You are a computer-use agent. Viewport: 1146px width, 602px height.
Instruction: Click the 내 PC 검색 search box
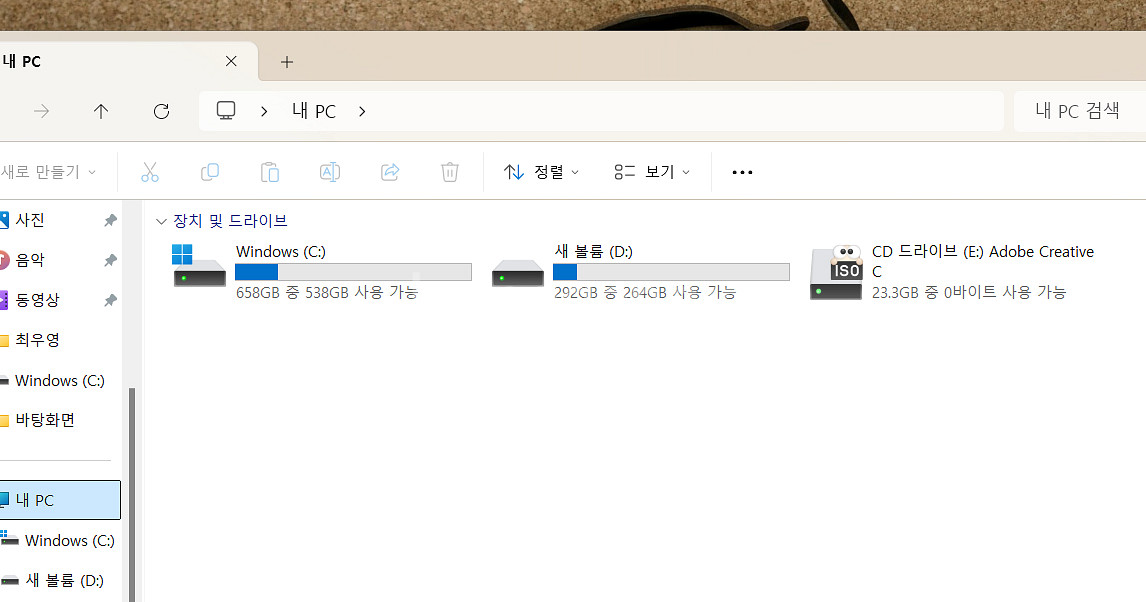(1079, 111)
